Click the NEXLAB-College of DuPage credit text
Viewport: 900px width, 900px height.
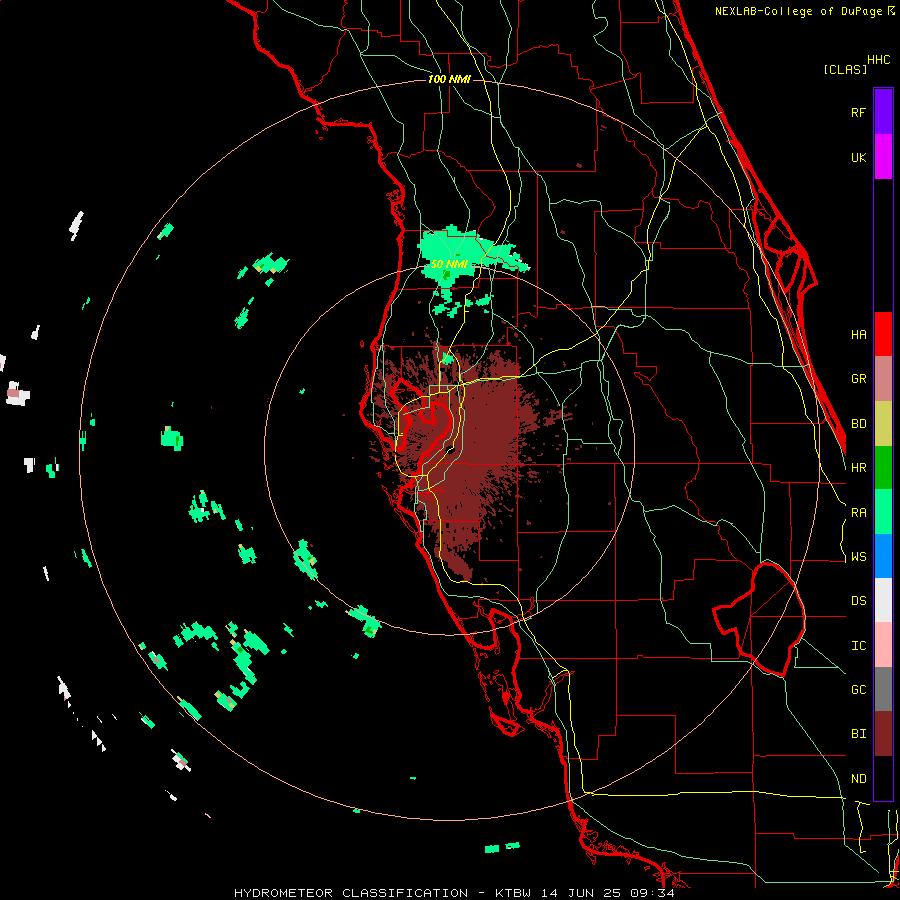[804, 11]
